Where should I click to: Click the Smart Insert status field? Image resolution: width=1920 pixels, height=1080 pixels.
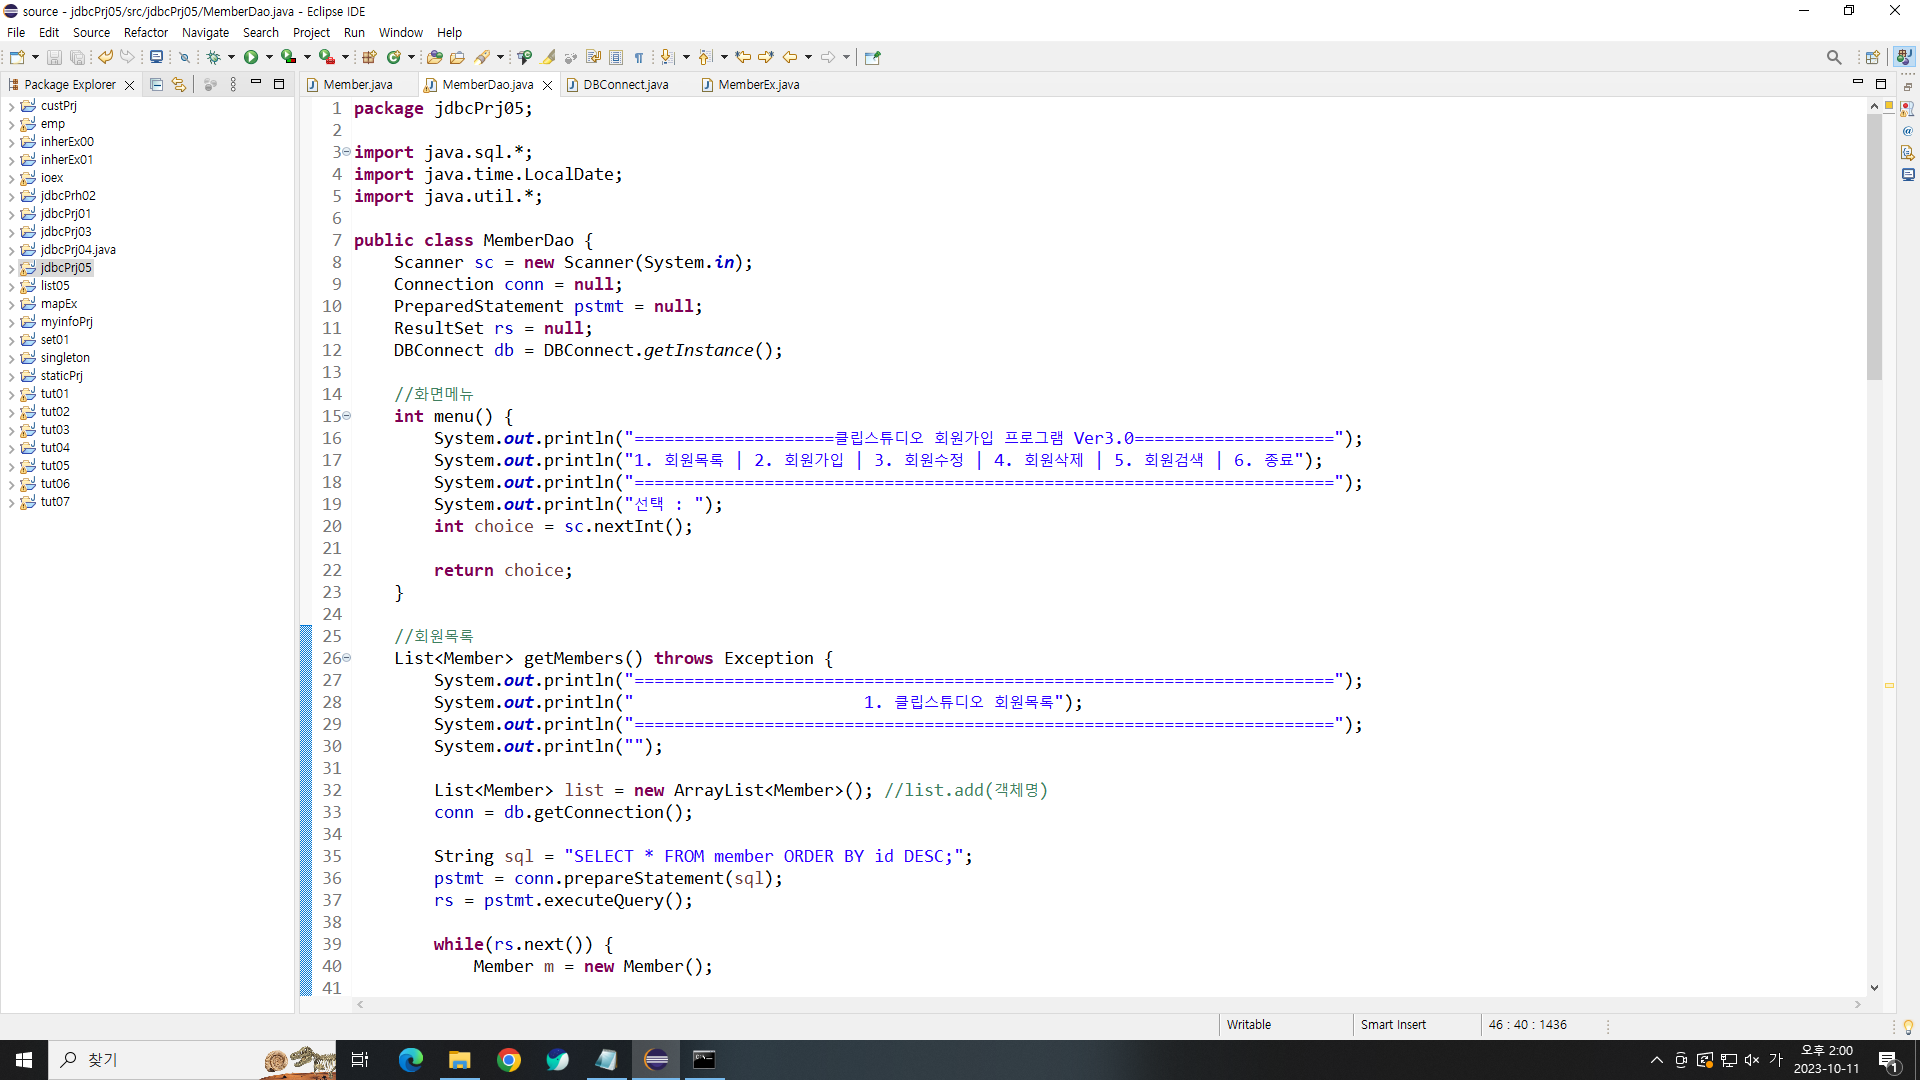1393,1024
